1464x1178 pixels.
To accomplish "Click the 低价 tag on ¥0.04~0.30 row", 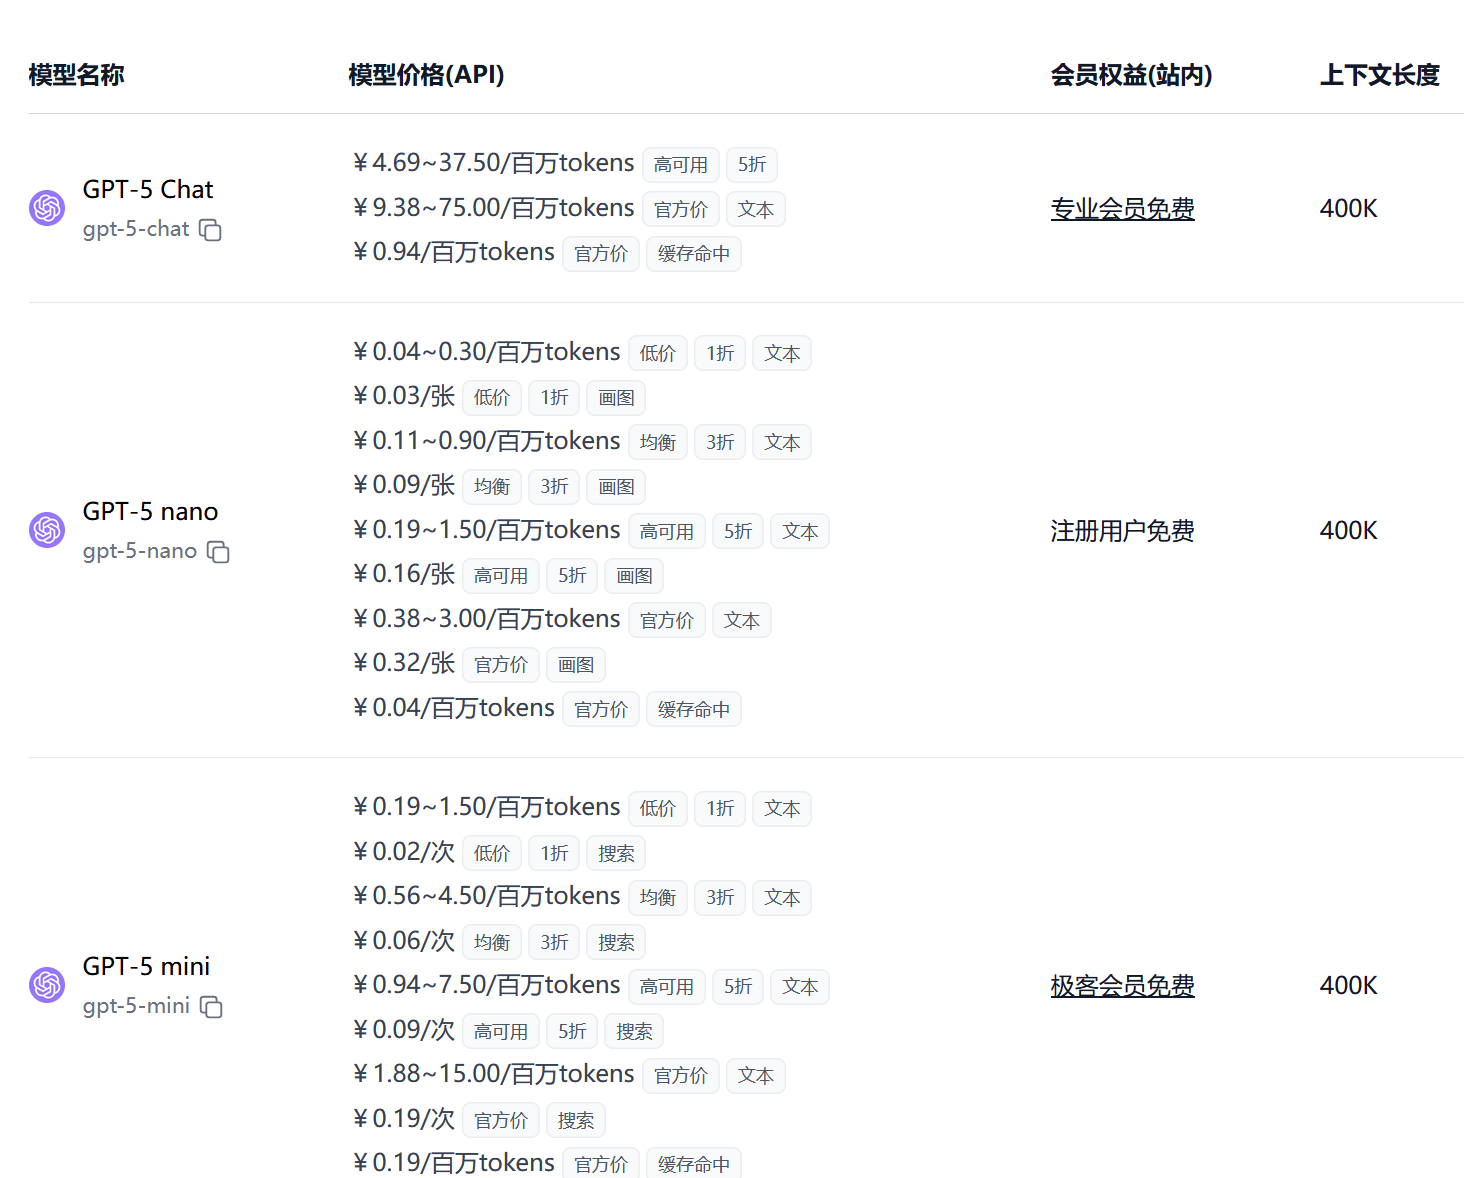I will pyautogui.click(x=658, y=354).
